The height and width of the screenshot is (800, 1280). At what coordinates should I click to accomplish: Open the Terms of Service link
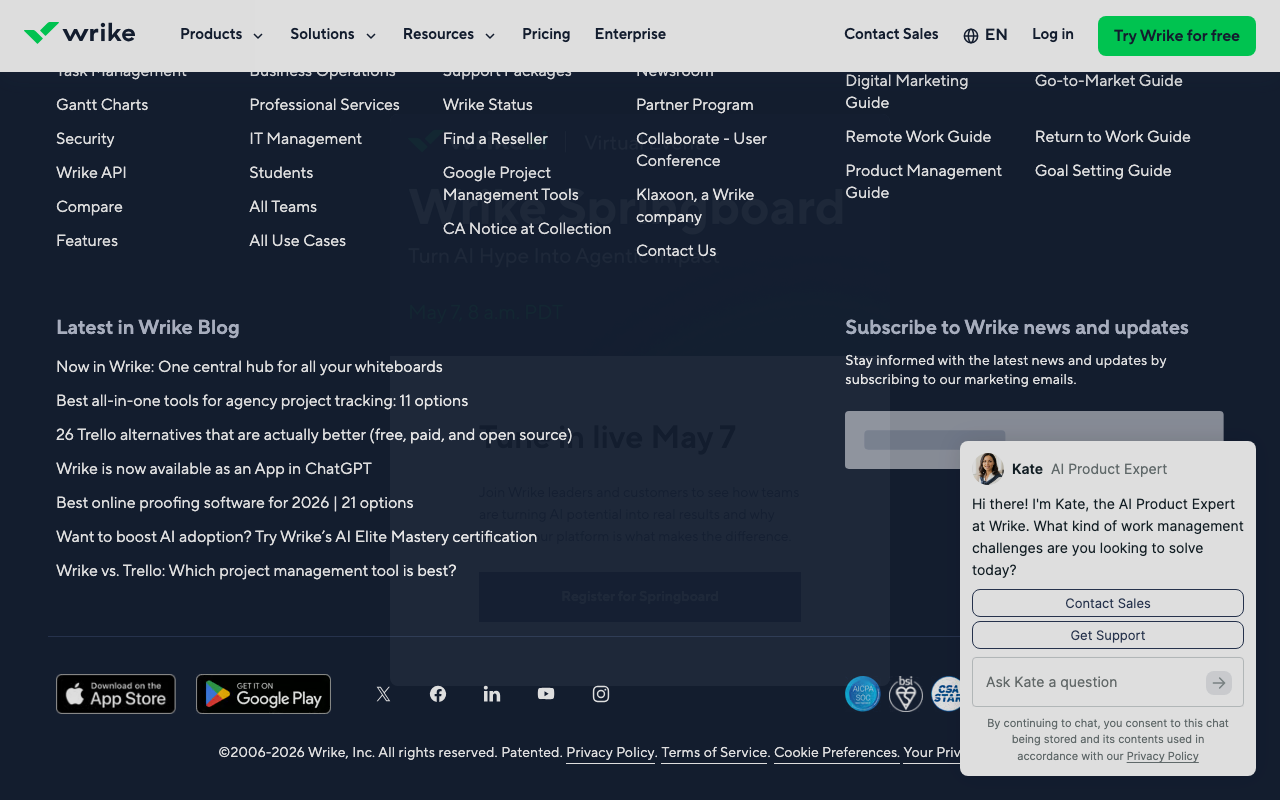pyautogui.click(x=714, y=752)
